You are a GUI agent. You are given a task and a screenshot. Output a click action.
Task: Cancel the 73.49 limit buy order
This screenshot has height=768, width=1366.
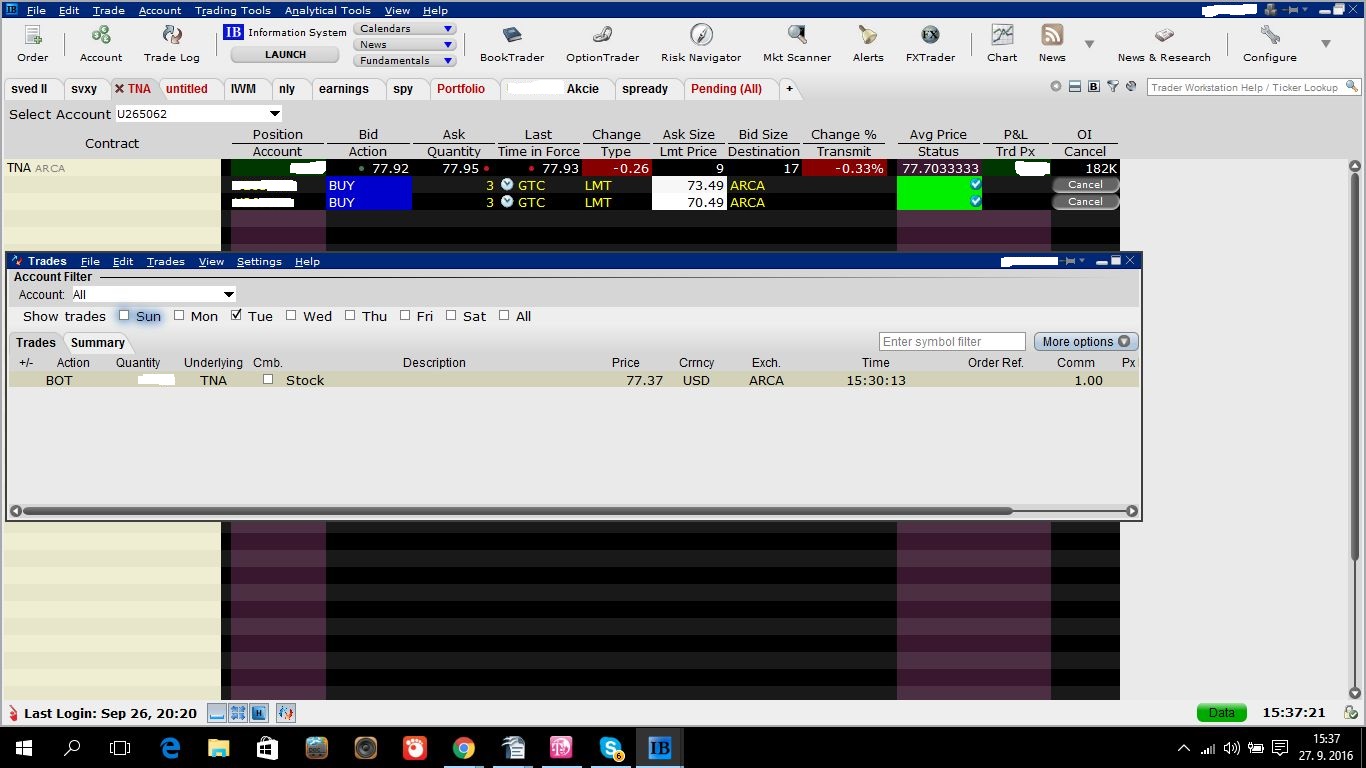pos(1085,185)
